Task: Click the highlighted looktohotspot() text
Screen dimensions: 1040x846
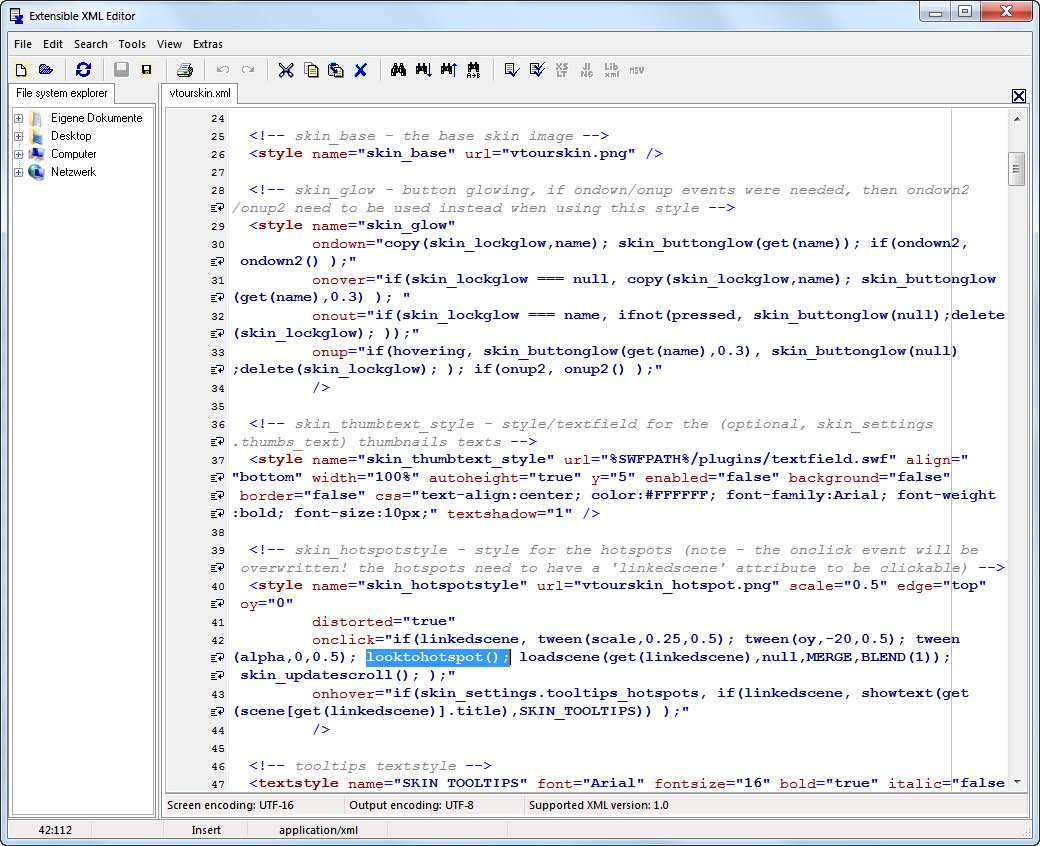Action: pos(438,657)
